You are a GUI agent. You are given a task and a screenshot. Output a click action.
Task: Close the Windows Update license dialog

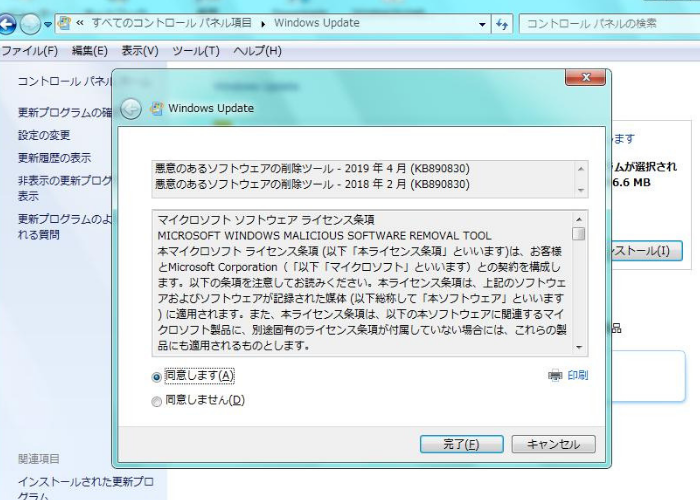click(x=585, y=77)
